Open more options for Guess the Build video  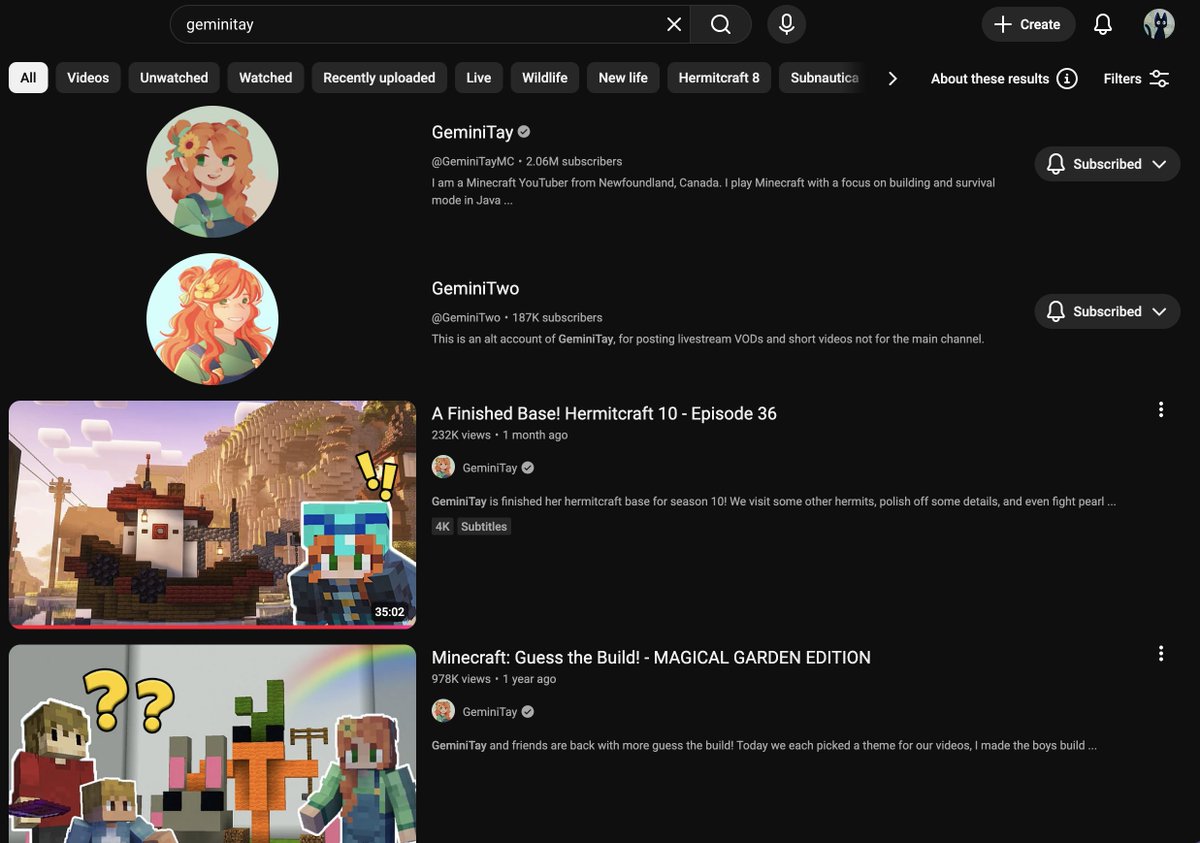pos(1161,653)
